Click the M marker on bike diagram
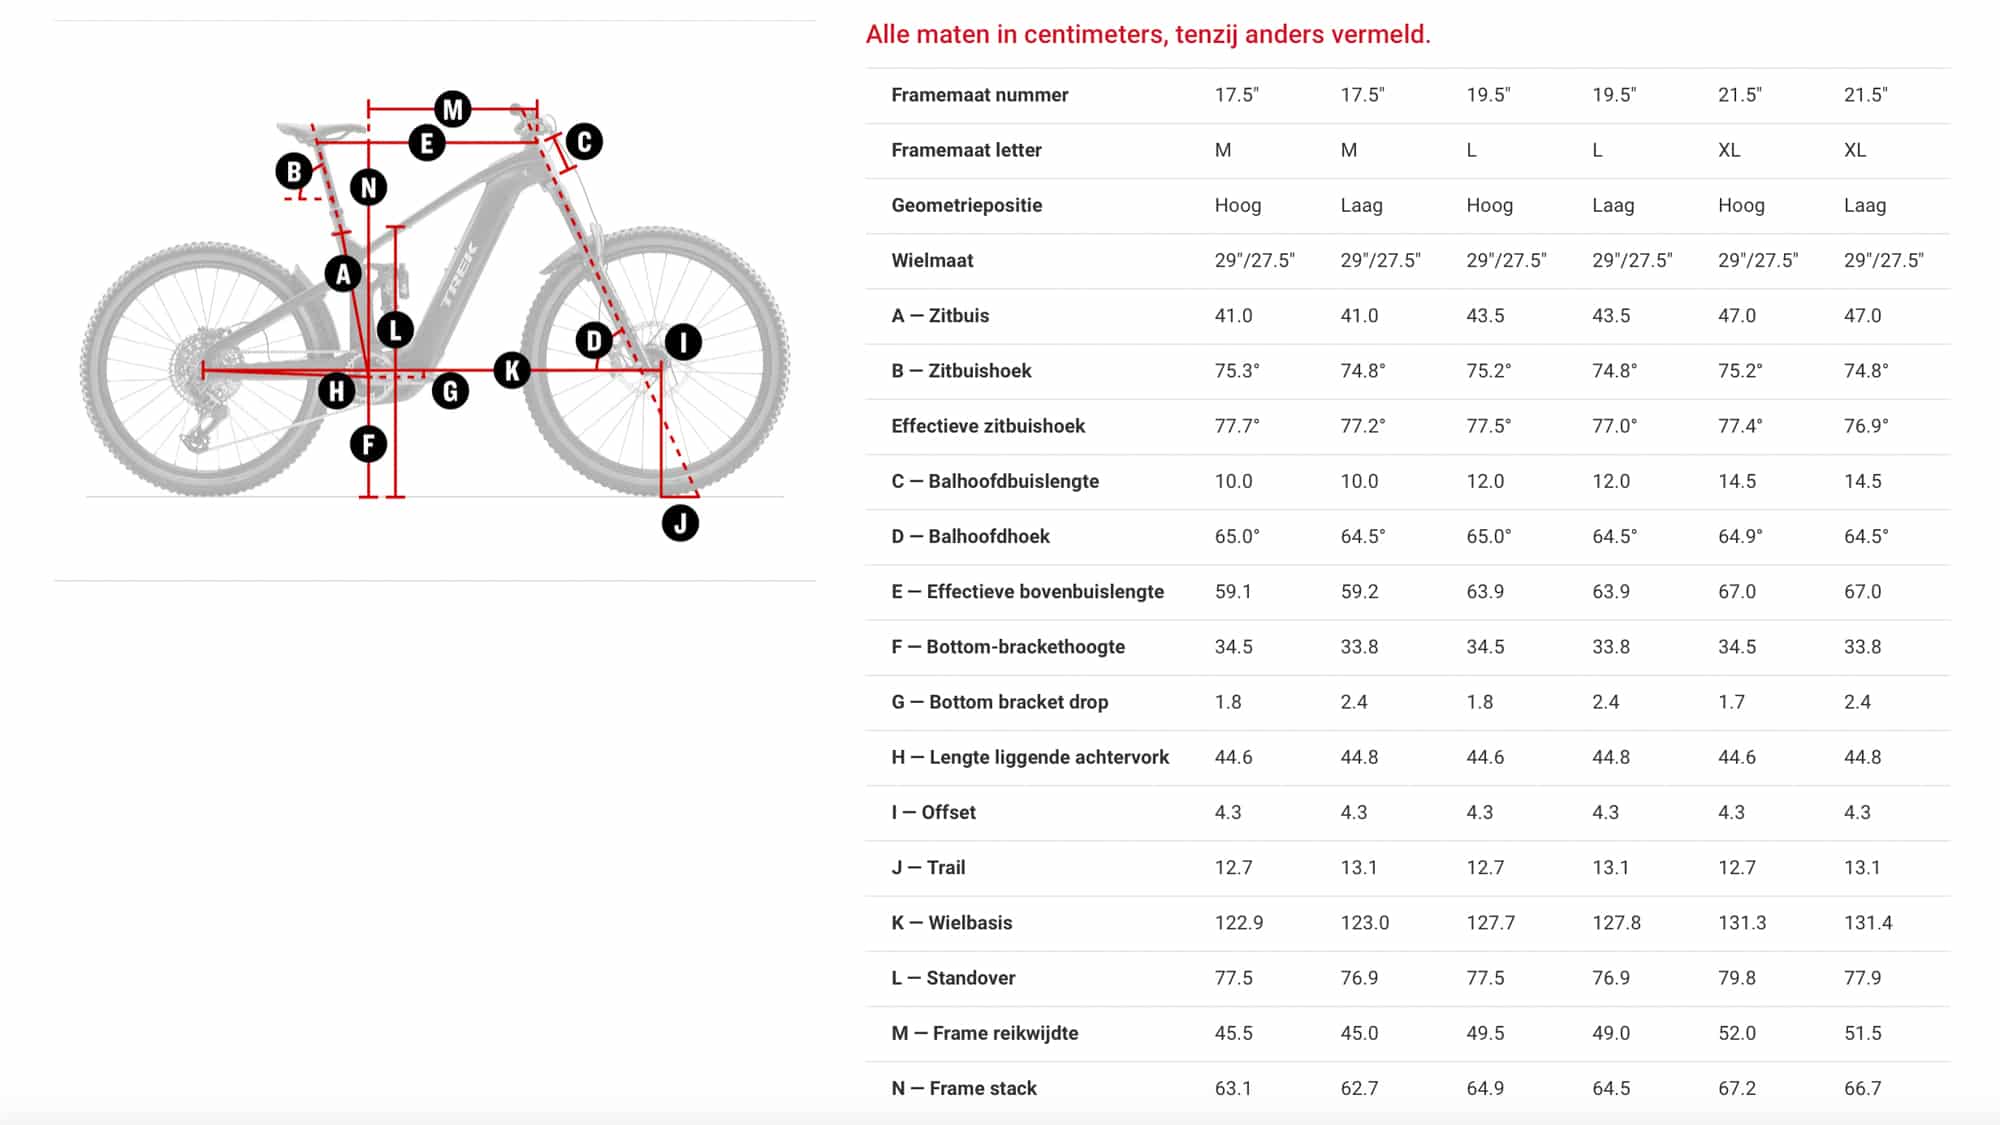 [x=453, y=109]
